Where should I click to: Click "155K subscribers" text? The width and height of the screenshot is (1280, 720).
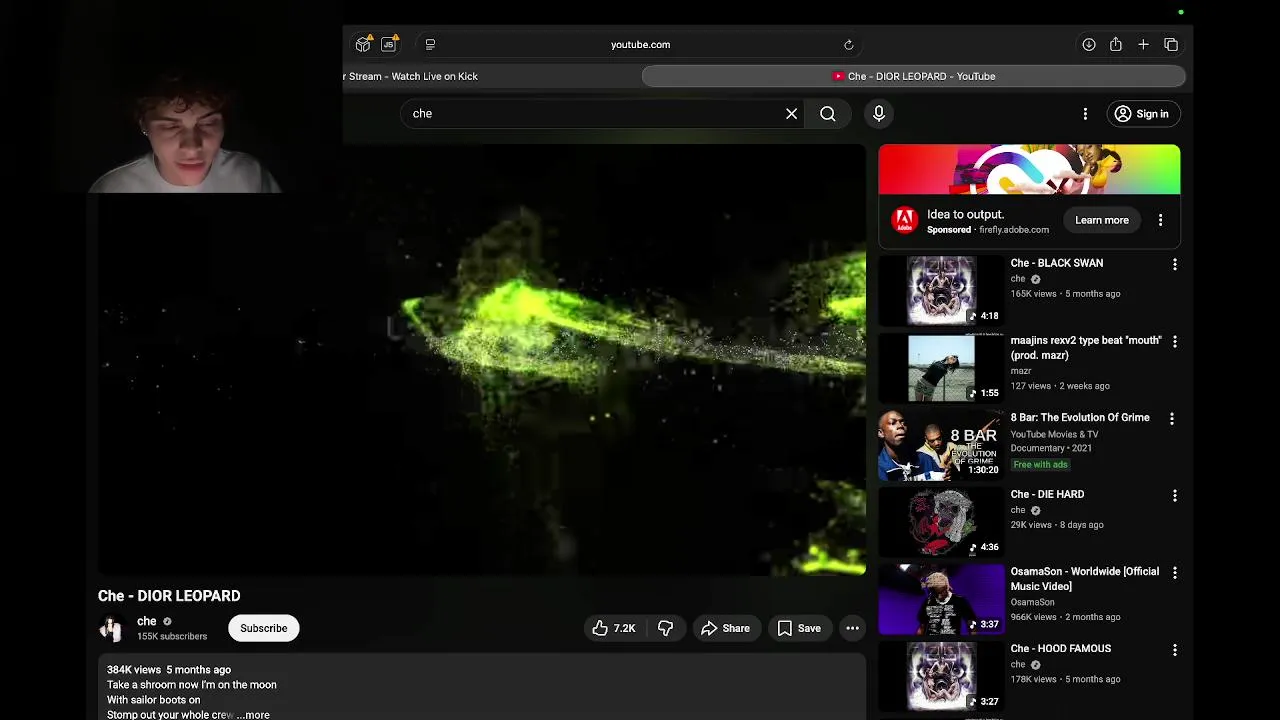(172, 636)
